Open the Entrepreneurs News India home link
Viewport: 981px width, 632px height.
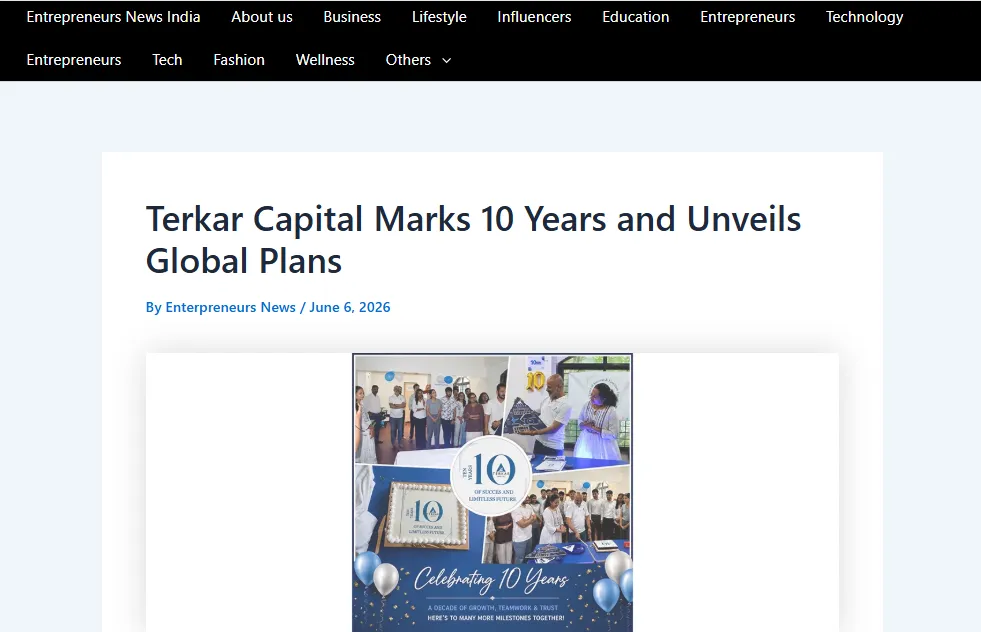[x=113, y=17]
